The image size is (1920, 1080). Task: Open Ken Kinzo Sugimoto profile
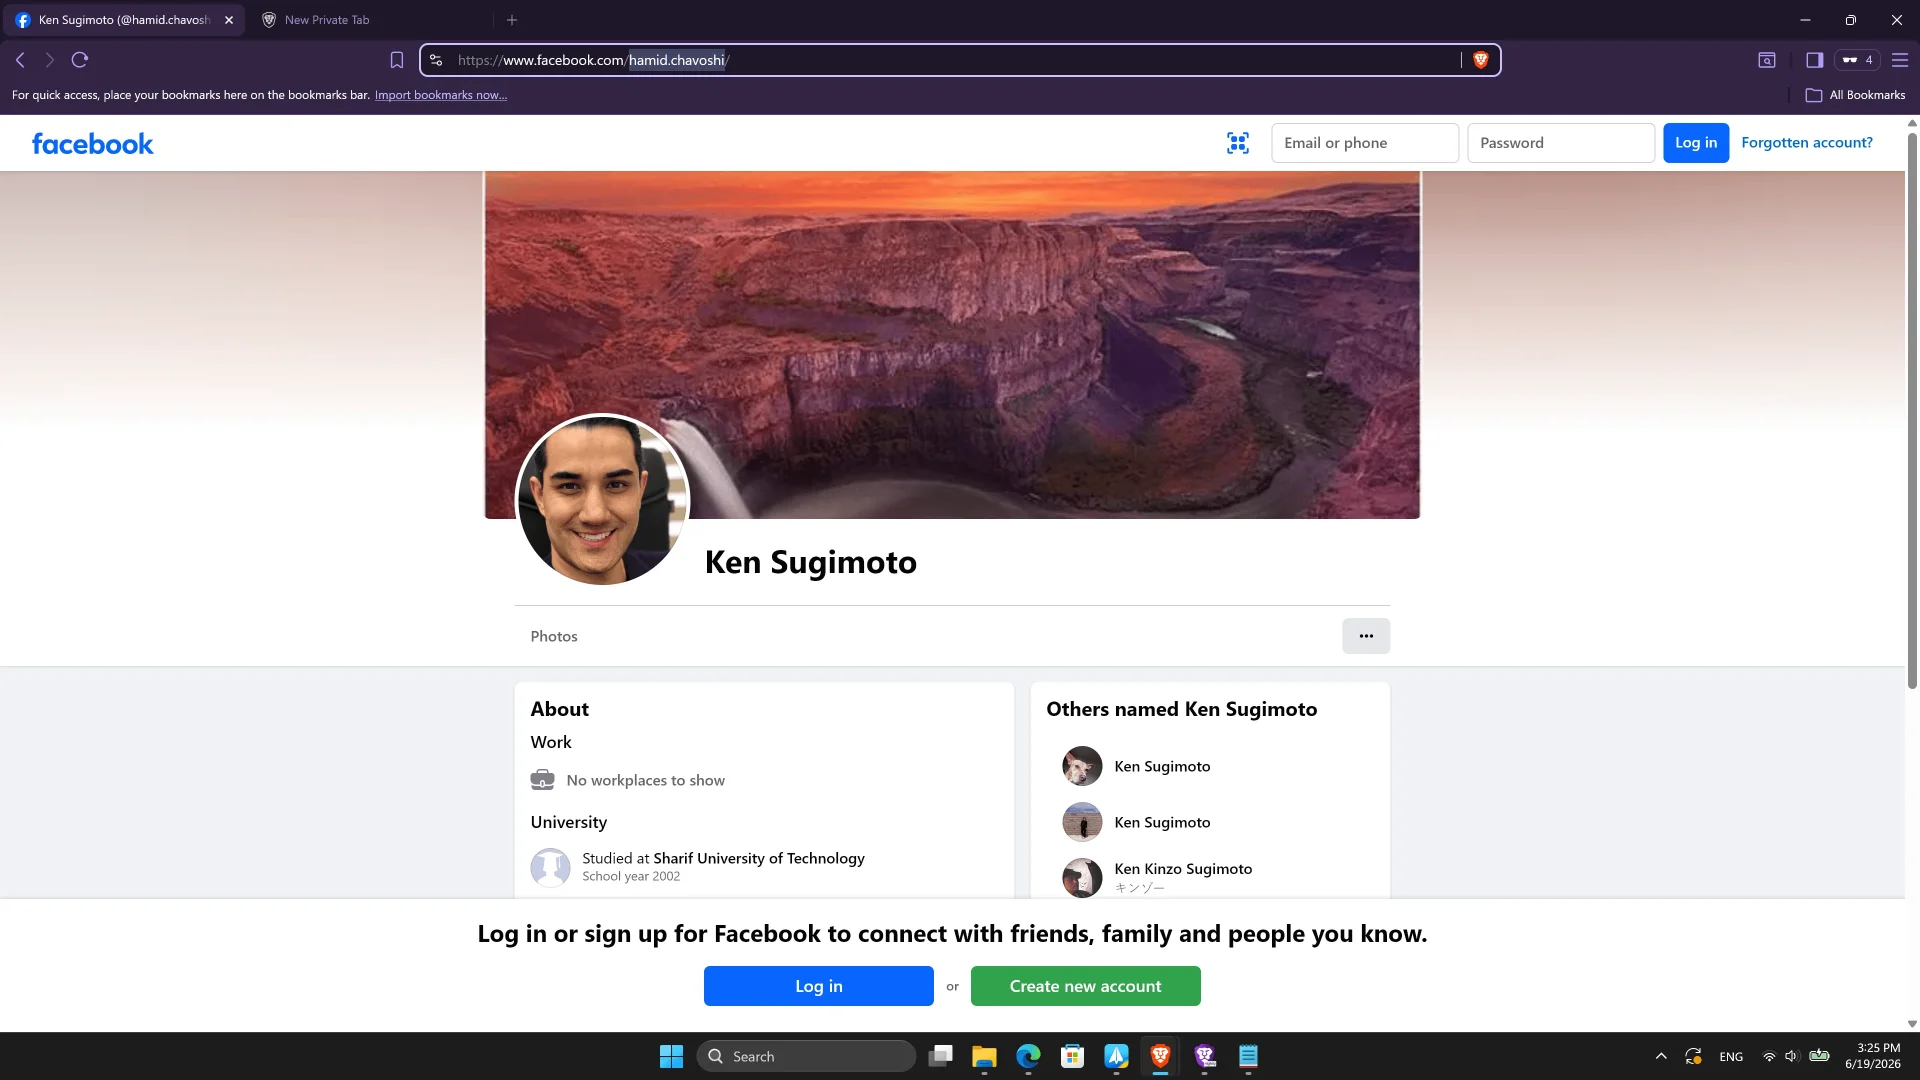[x=1183, y=869]
